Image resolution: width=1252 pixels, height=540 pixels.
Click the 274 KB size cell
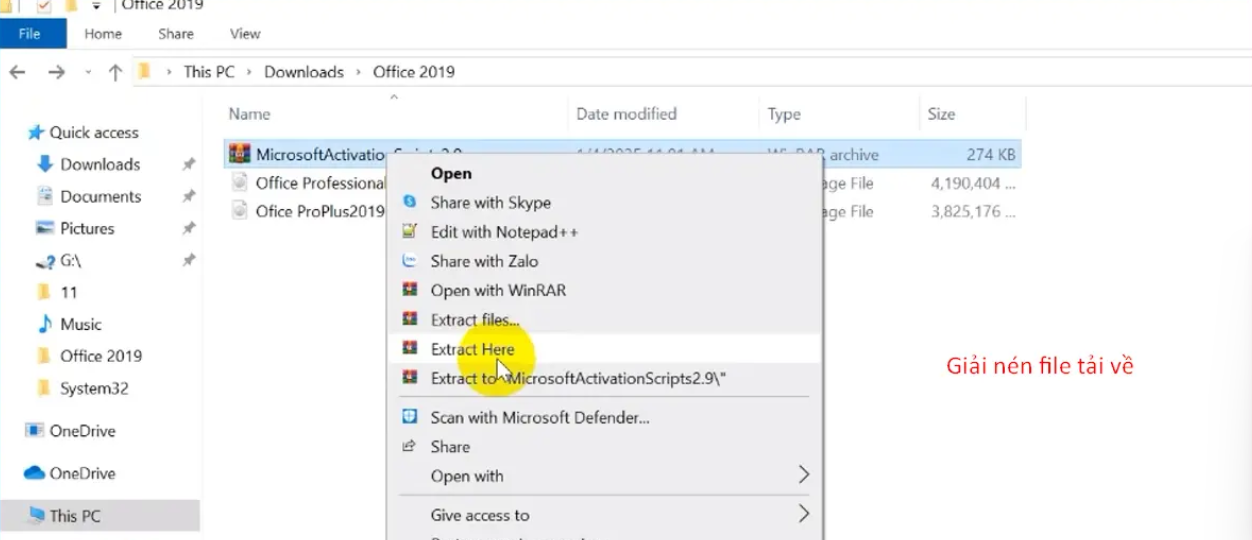pos(991,154)
